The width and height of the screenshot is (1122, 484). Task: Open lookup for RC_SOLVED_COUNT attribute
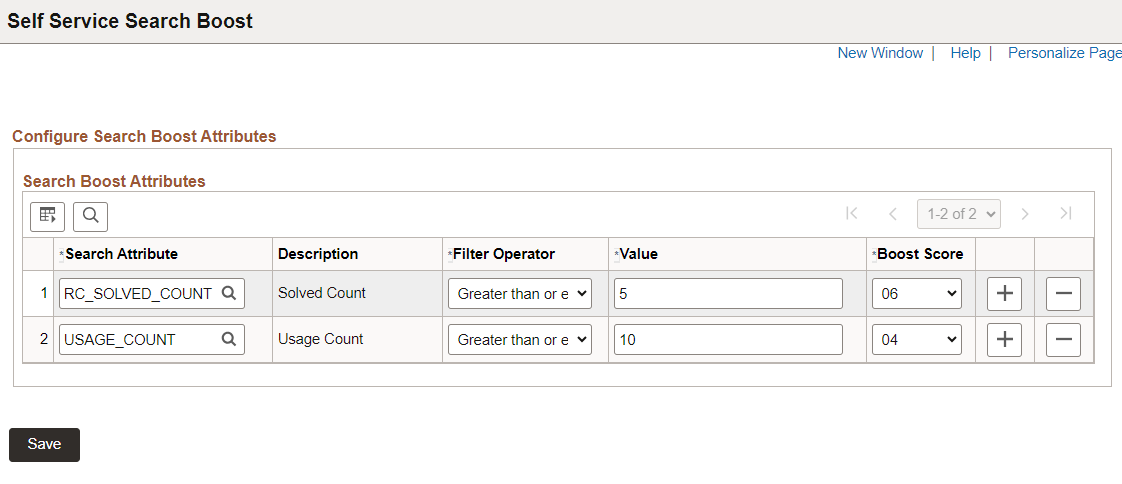click(228, 293)
